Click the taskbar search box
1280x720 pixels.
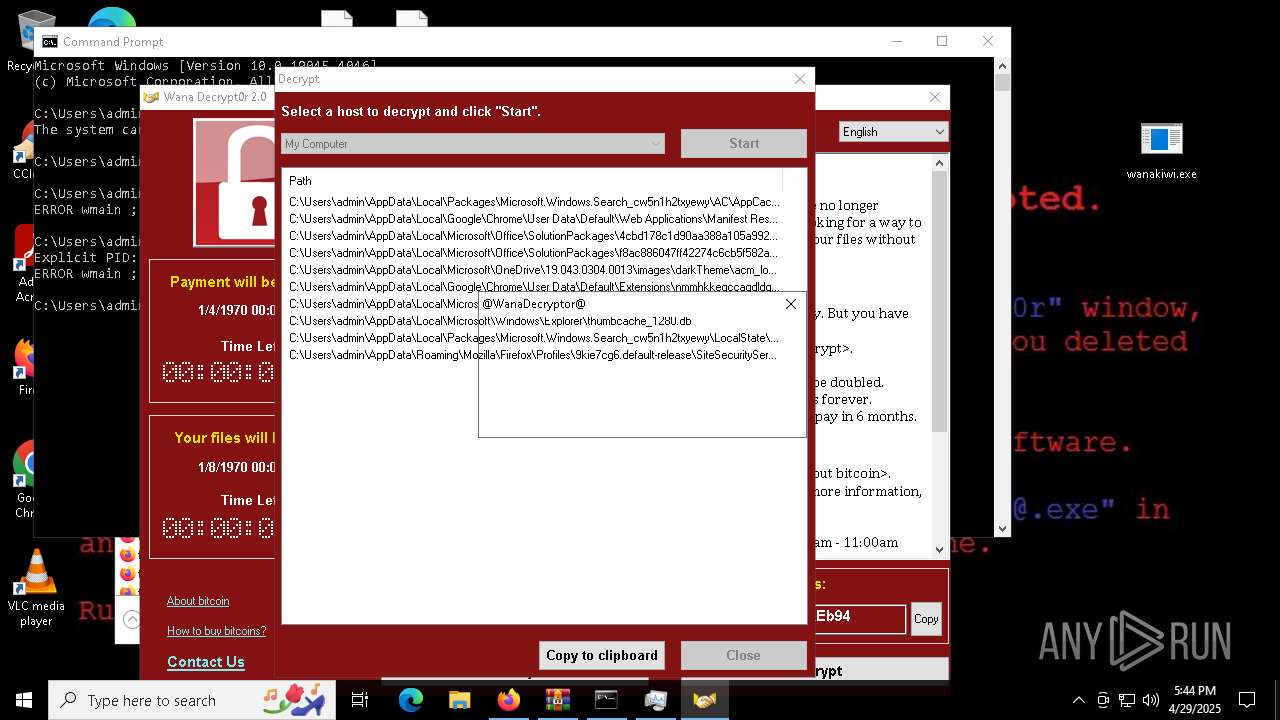pos(192,700)
